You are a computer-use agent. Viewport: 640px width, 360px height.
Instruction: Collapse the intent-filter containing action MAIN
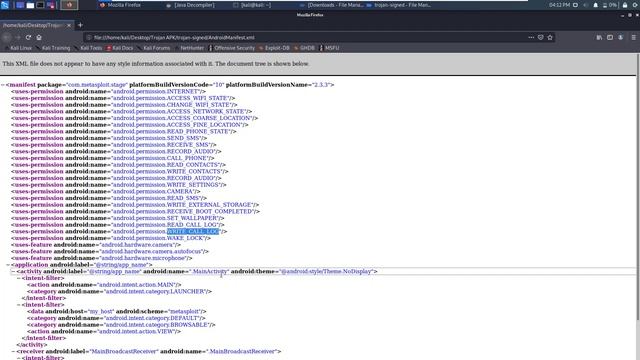(x=19, y=278)
